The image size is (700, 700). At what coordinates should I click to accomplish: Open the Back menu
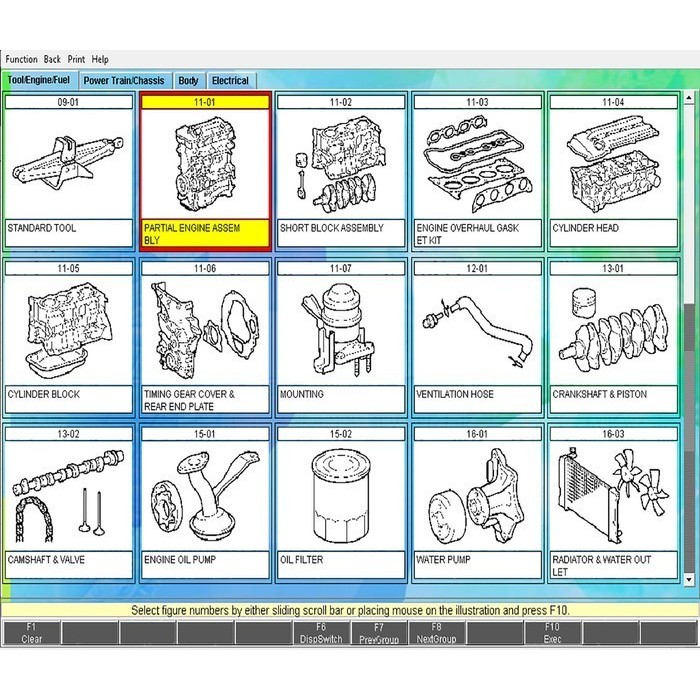point(52,59)
